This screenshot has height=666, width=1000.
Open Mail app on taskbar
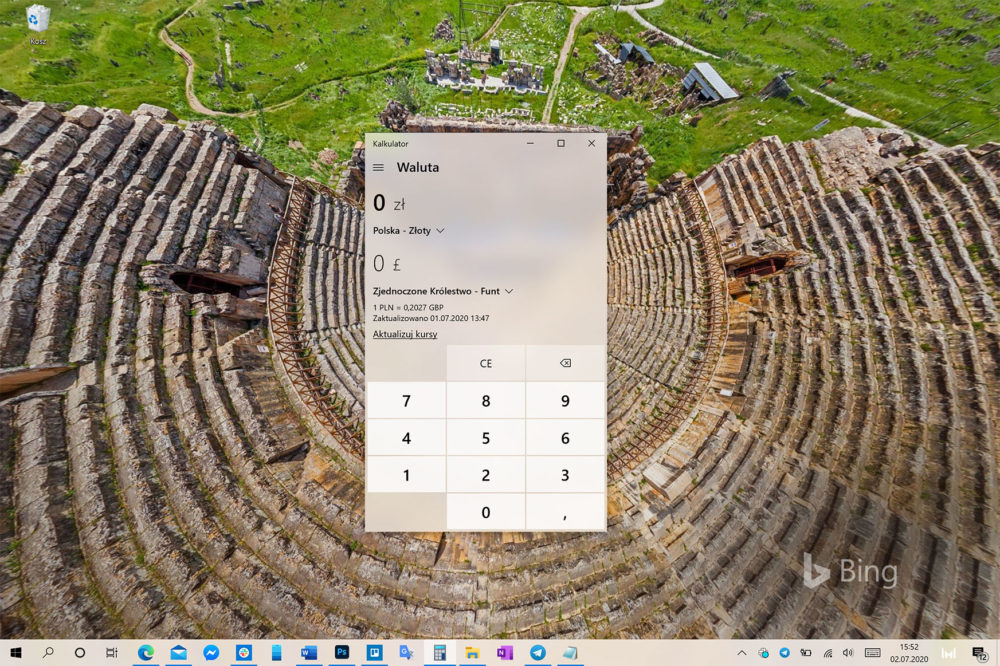(179, 653)
